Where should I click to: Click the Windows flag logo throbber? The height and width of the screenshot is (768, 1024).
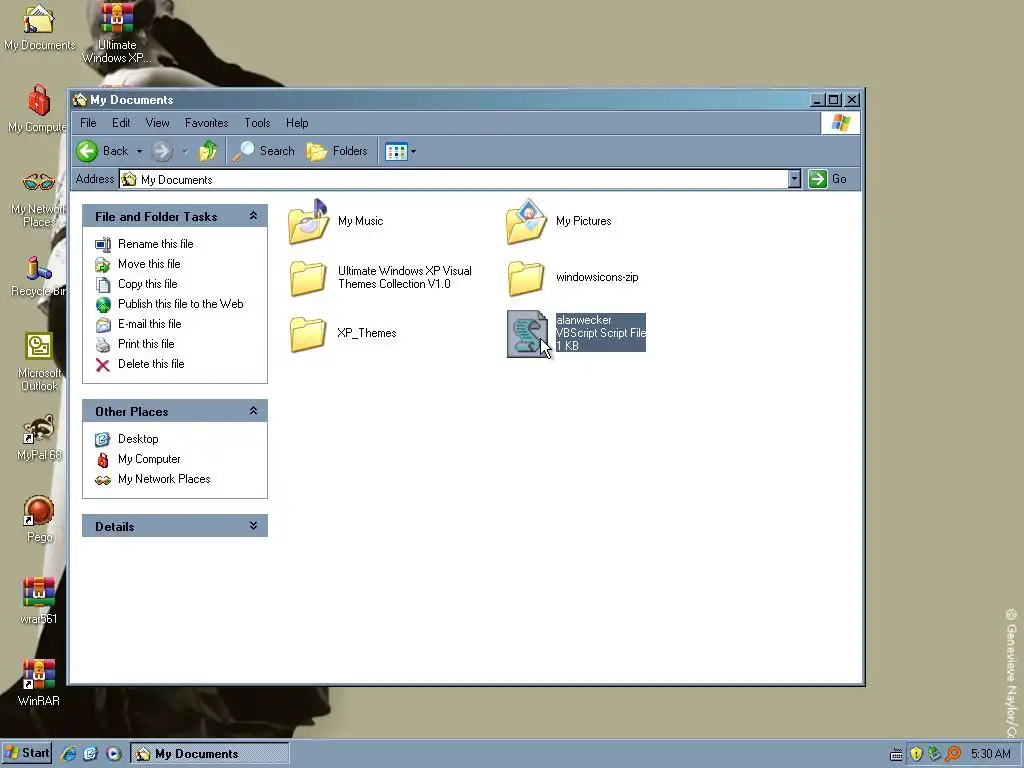[840, 123]
